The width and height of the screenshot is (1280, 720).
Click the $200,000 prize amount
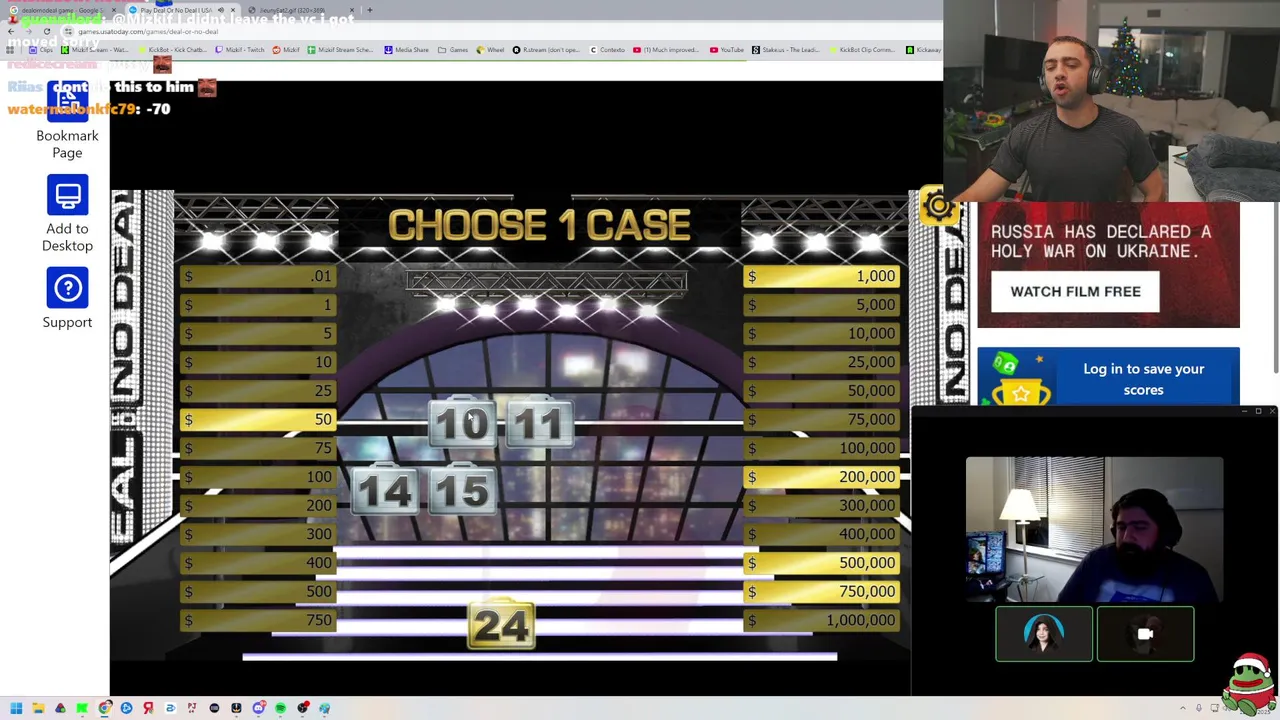[822, 477]
